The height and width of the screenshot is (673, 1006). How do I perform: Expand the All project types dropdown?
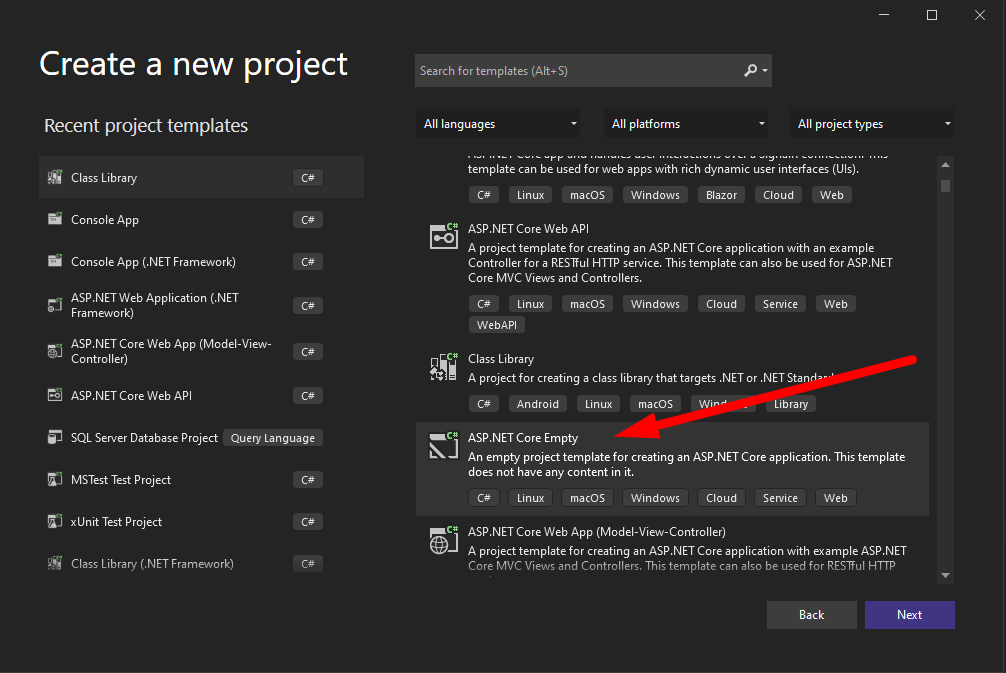click(872, 124)
